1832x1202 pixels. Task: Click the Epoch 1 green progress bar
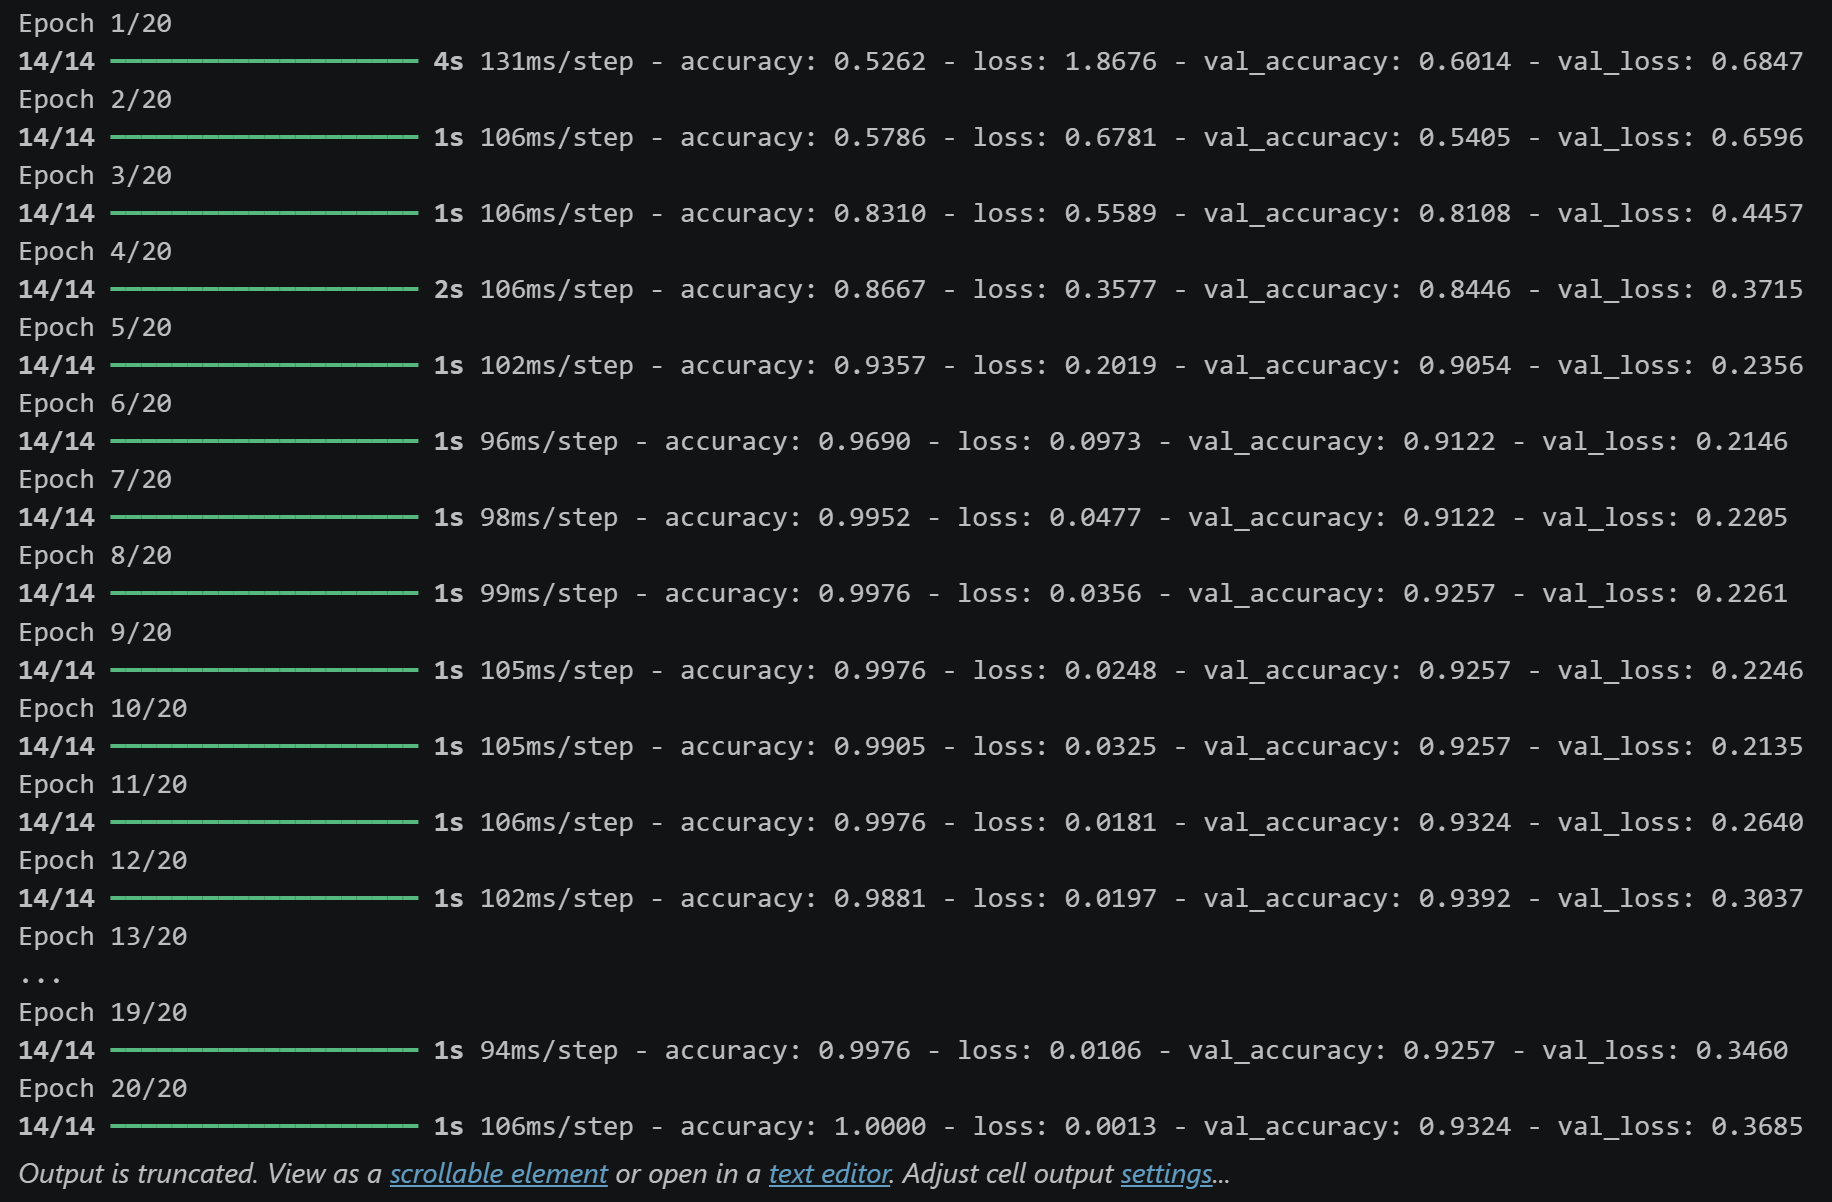point(264,61)
